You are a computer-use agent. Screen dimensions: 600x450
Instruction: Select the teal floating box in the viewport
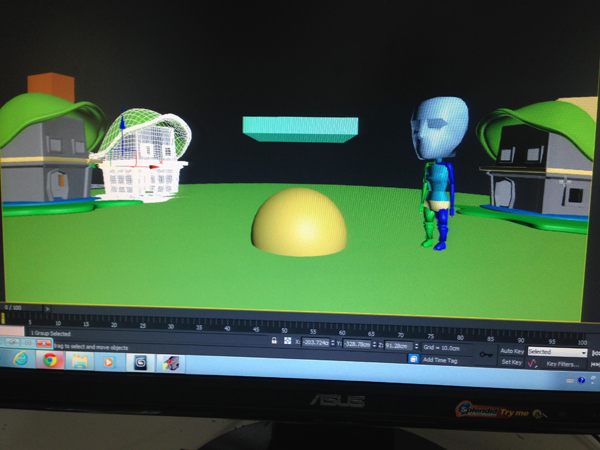300,130
